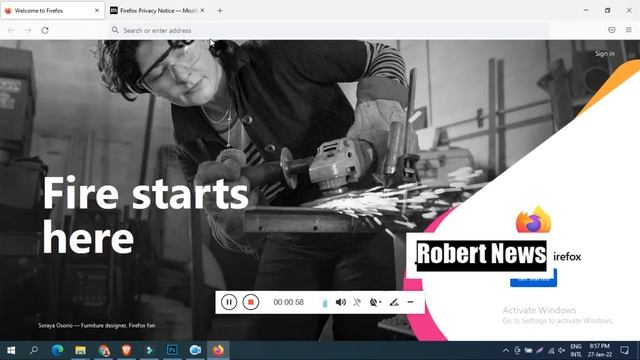
Task: Go back one page
Action: (x=11, y=30)
